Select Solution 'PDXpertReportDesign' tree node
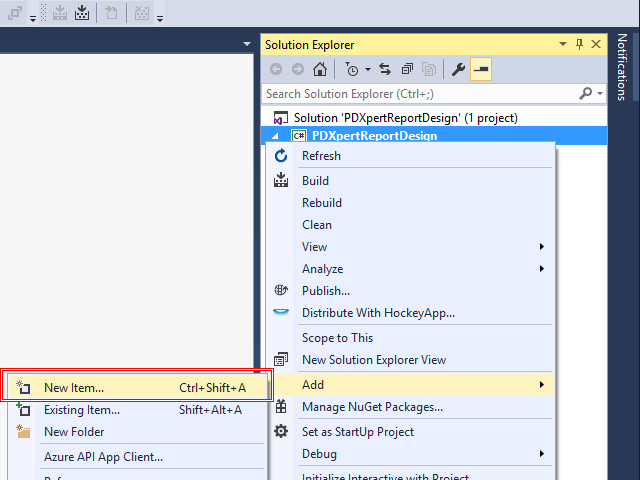Image resolution: width=640 pixels, height=480 pixels. point(405,118)
